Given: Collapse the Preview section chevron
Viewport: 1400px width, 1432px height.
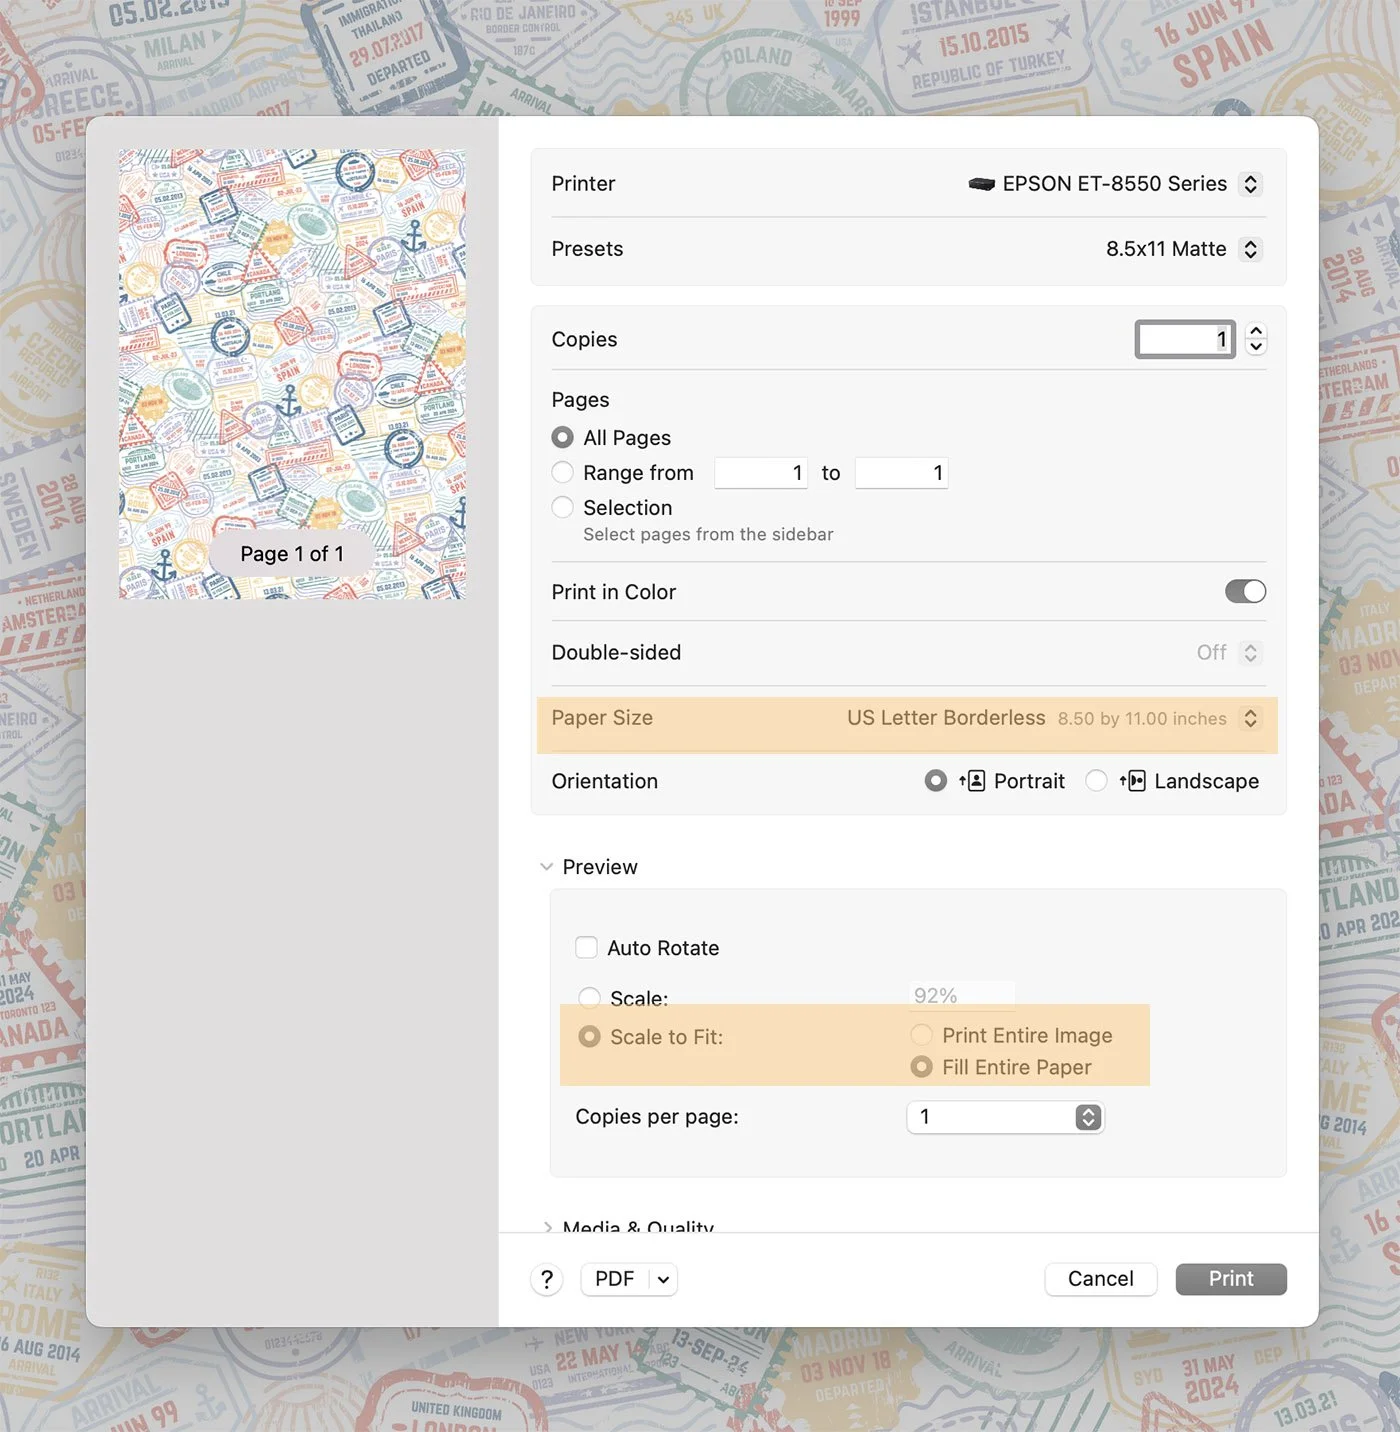Looking at the screenshot, I should 546,867.
